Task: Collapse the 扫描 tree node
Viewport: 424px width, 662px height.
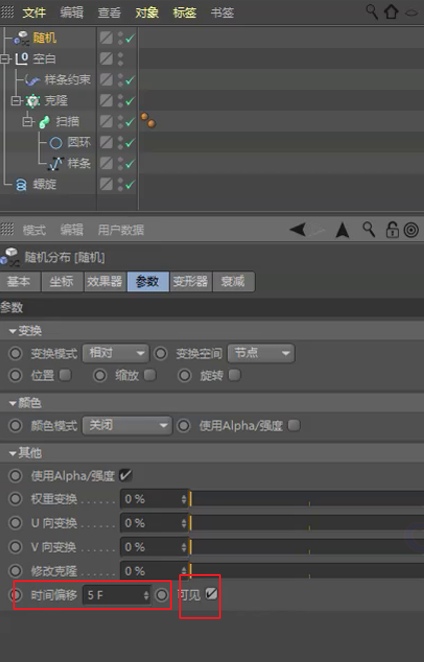Action: click(x=28, y=122)
